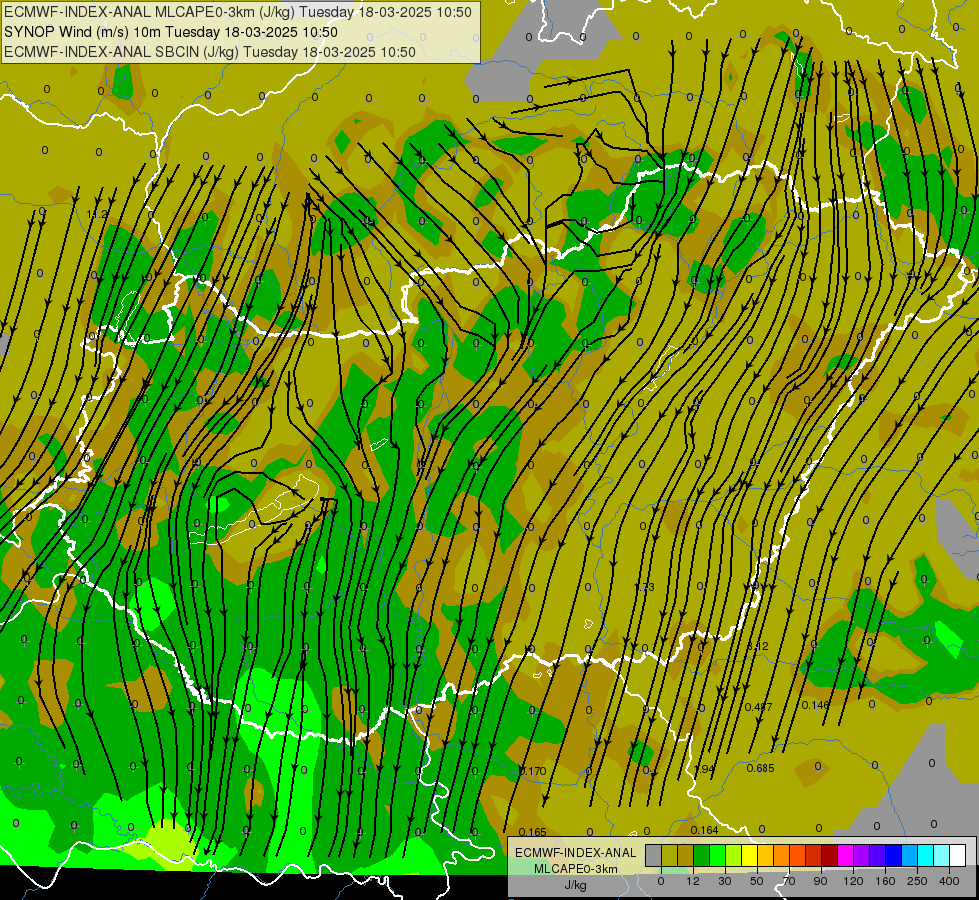Click the 0.165 value near the legend
This screenshot has width=979, height=900.
533,832
